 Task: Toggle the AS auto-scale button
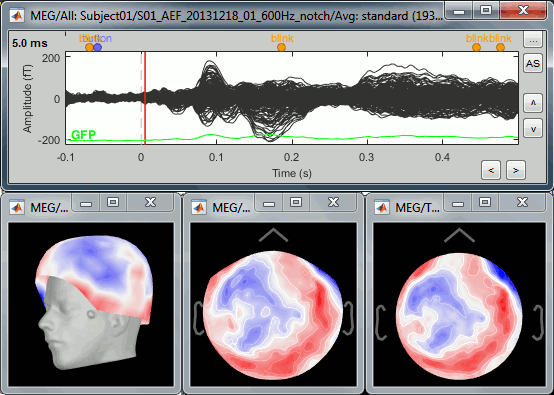point(533,64)
